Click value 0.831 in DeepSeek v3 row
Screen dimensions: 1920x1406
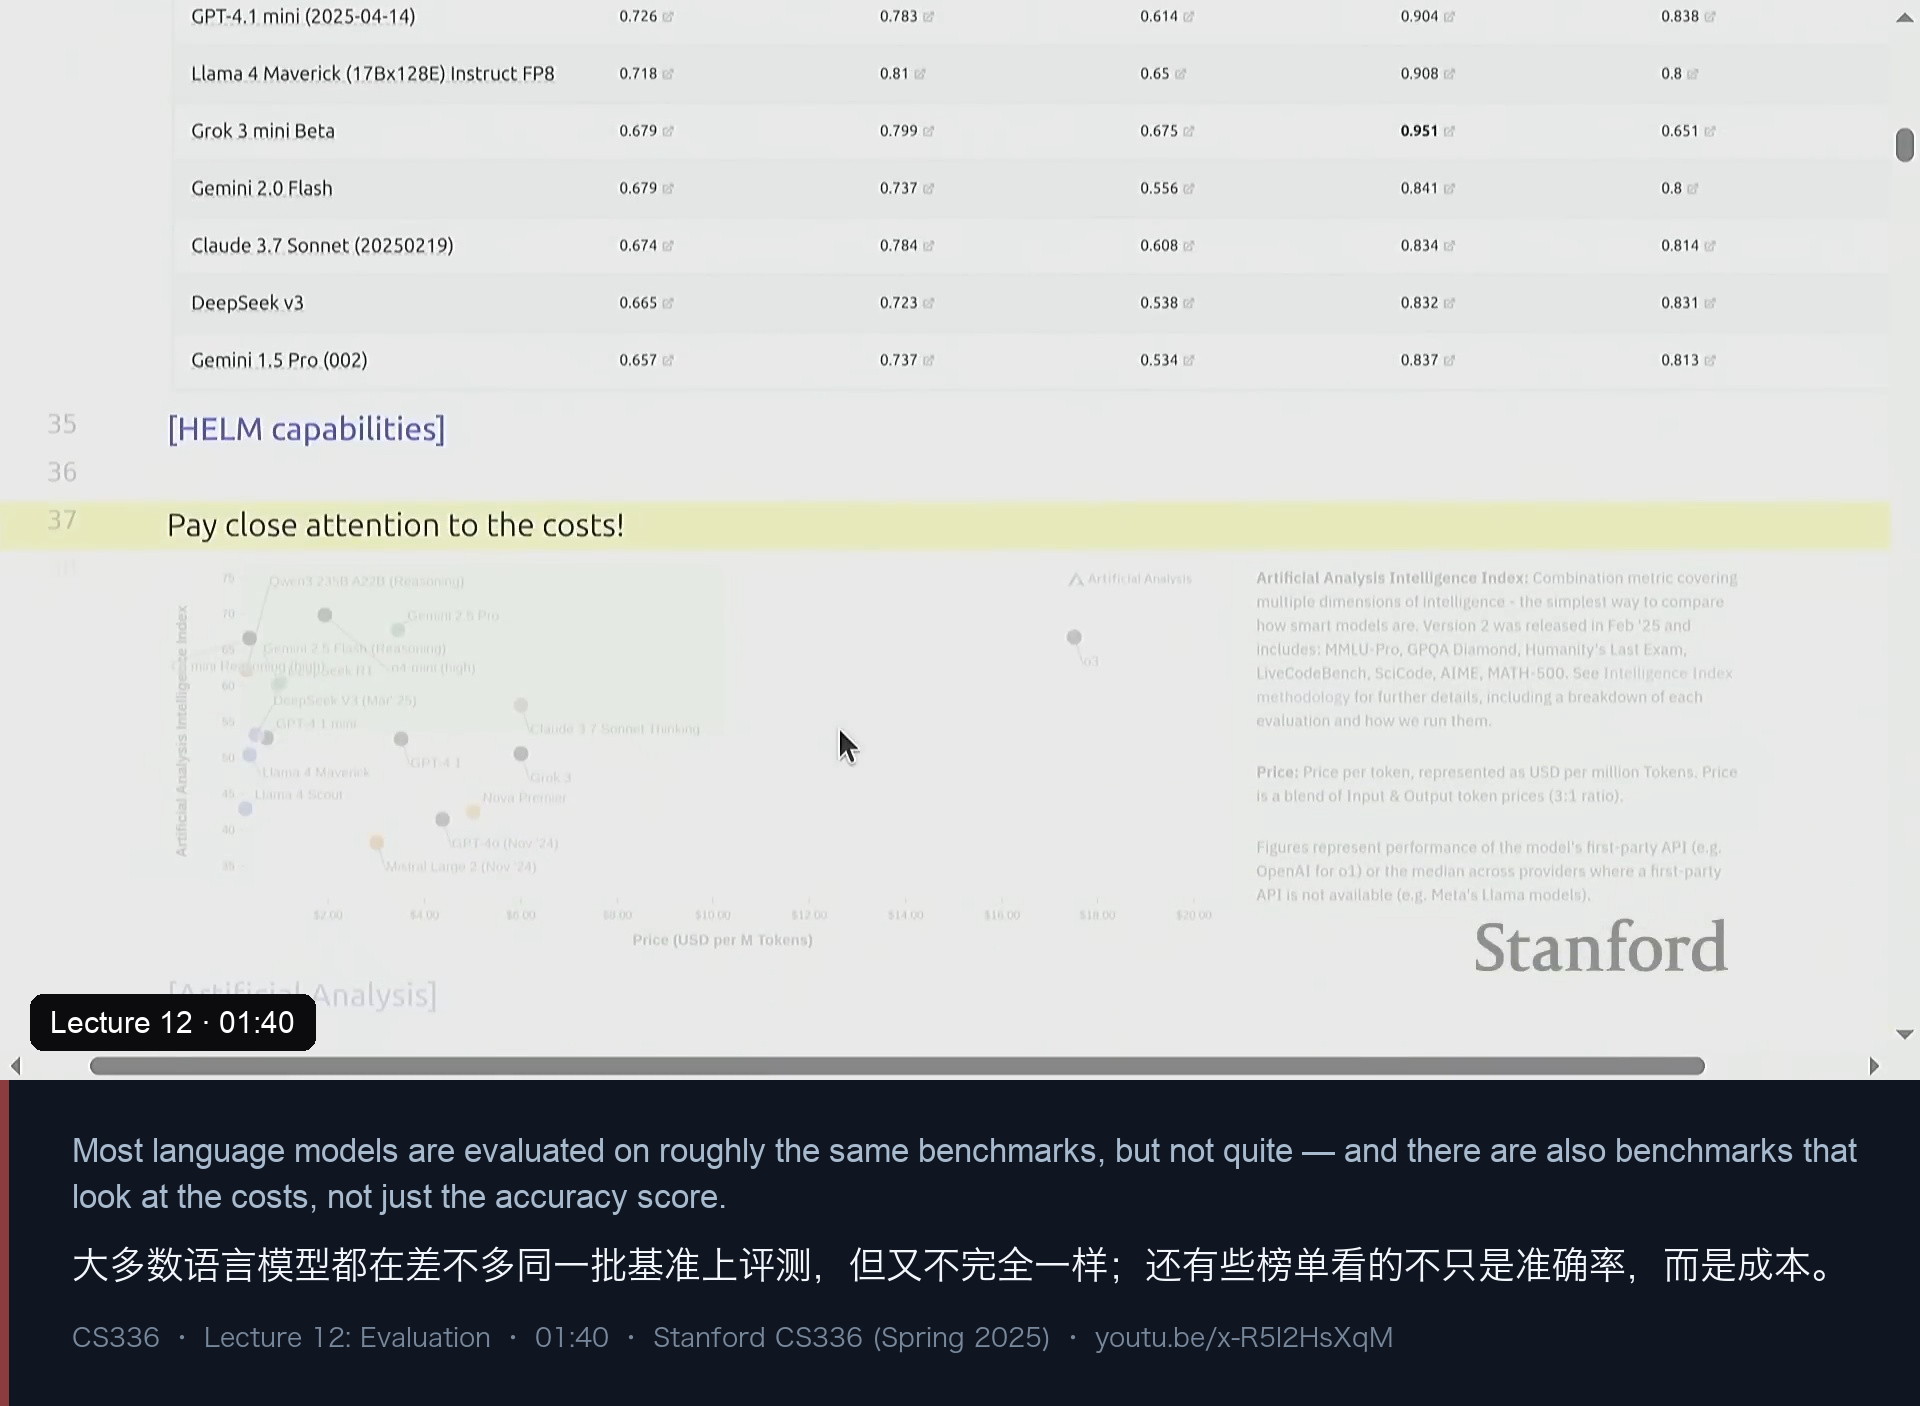coord(1680,303)
